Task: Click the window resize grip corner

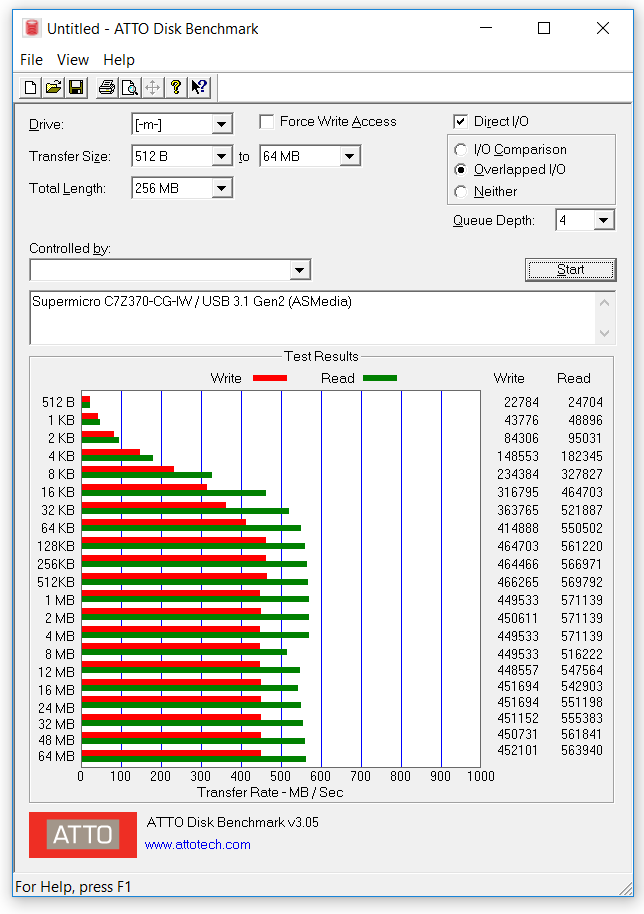Action: click(626, 888)
